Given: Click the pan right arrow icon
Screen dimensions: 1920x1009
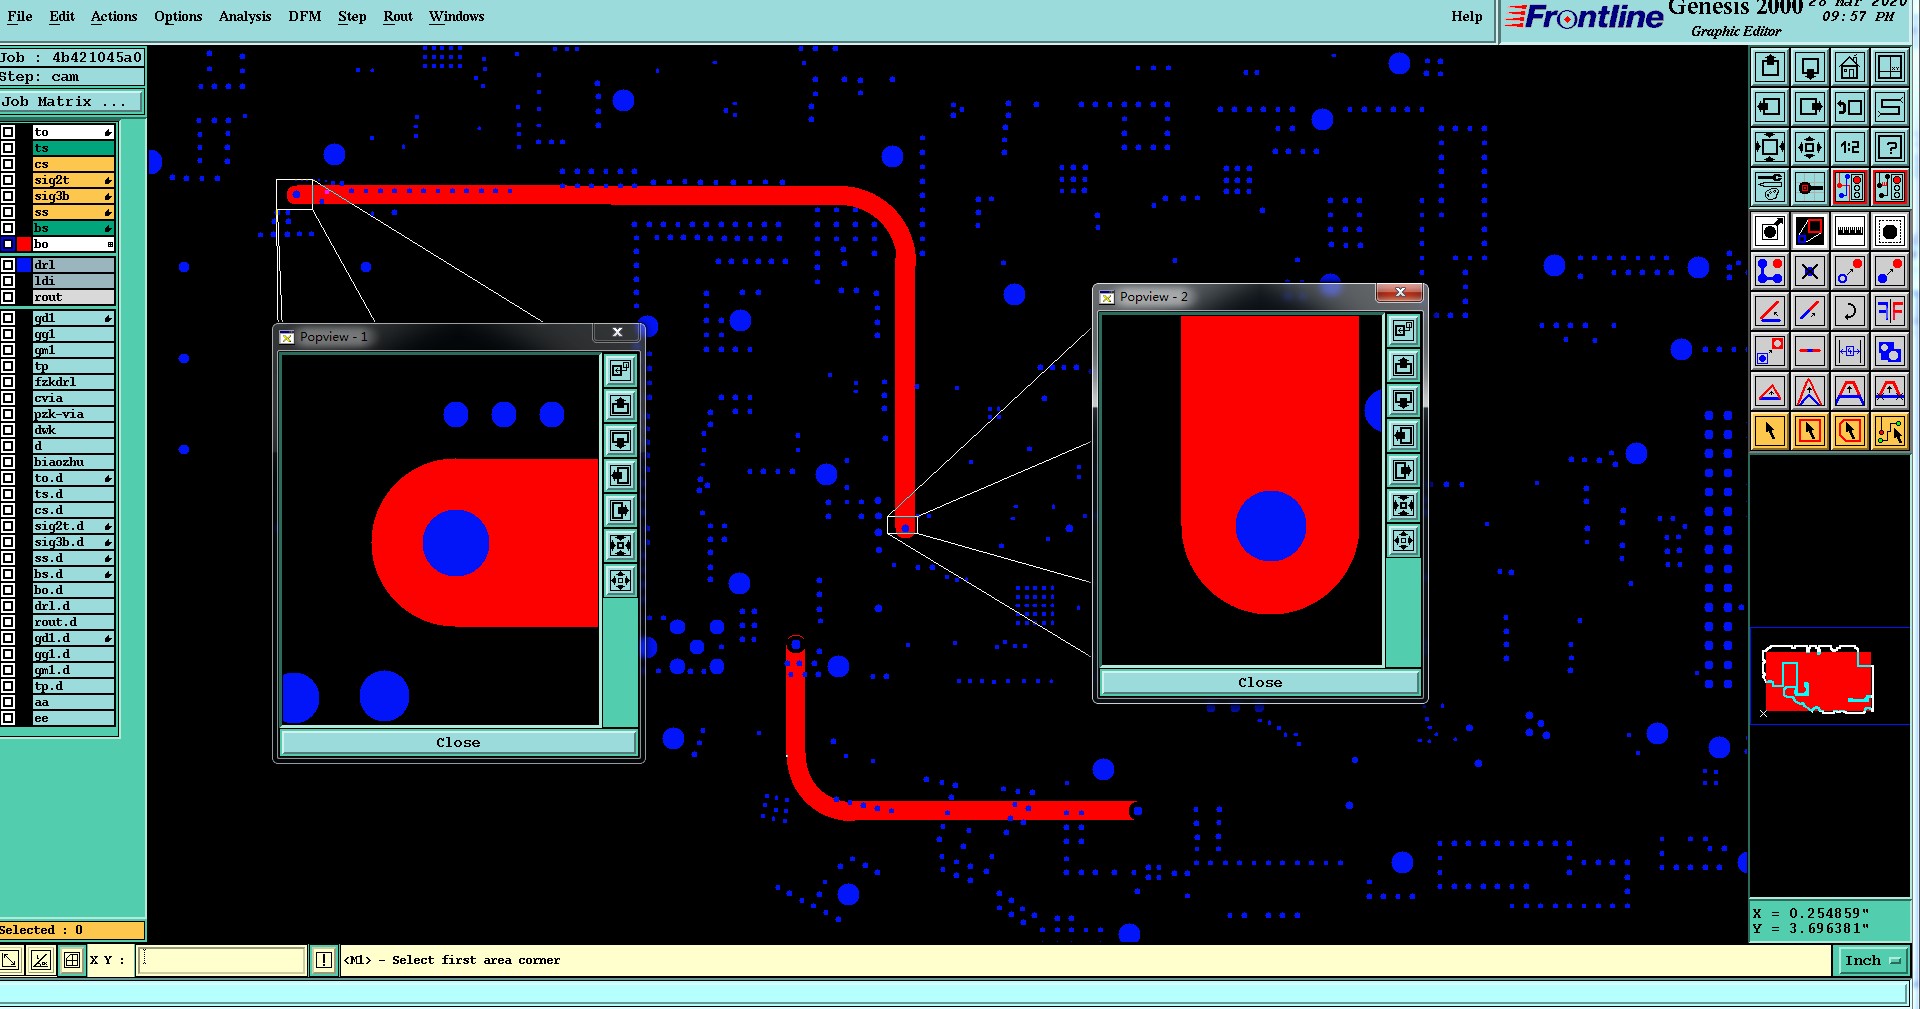Looking at the screenshot, I should [x=1810, y=107].
